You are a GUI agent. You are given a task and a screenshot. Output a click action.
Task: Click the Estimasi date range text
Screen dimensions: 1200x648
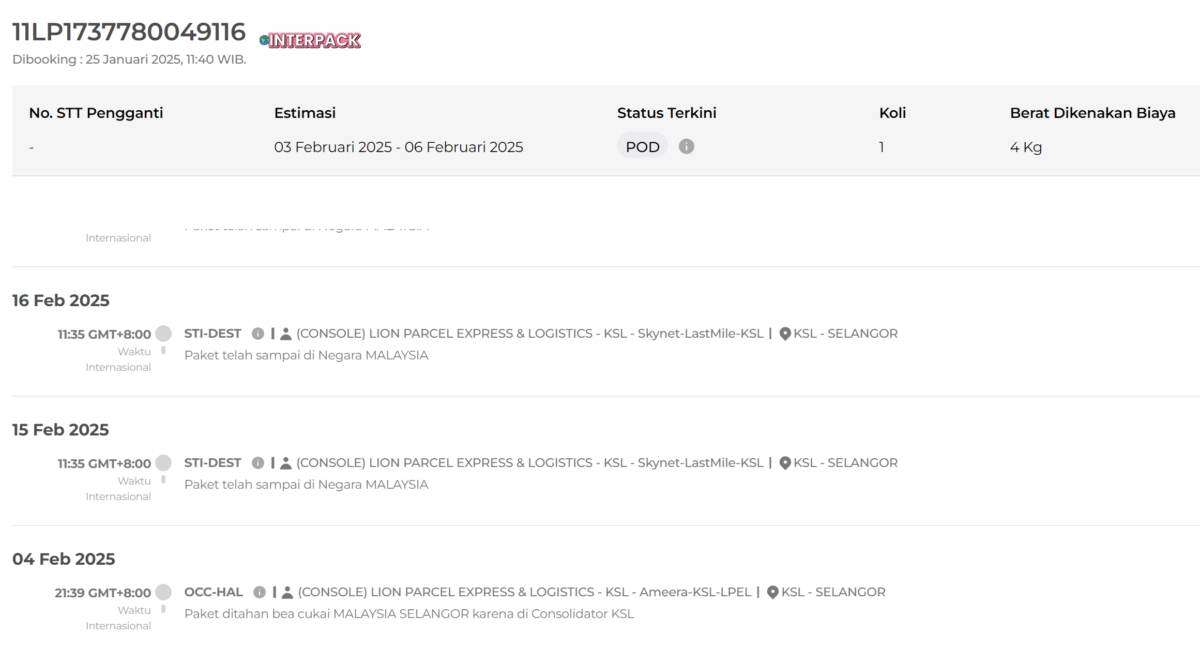click(x=398, y=147)
